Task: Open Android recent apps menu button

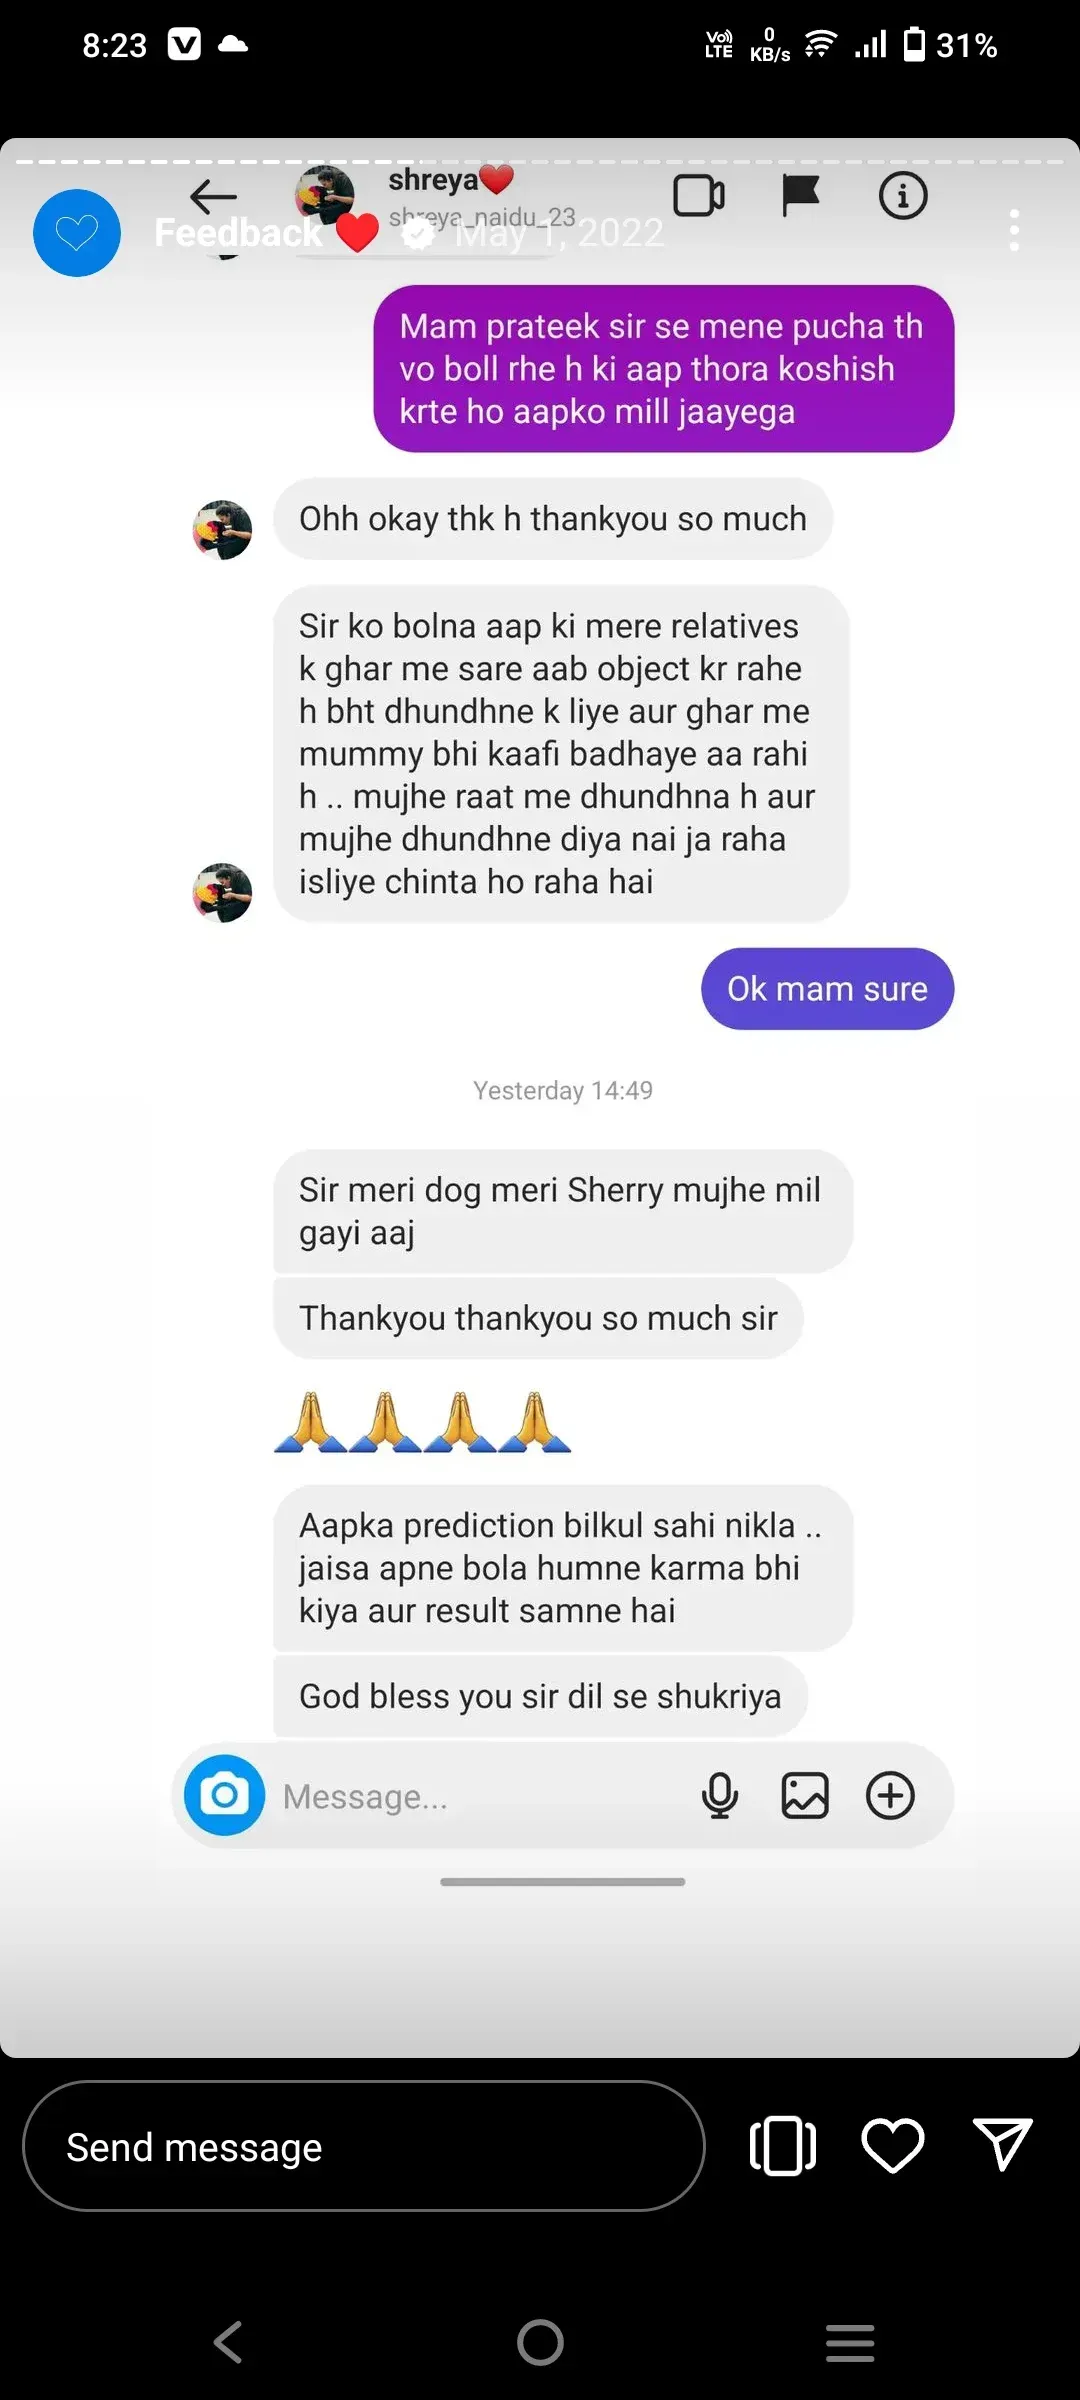Action: pos(850,2343)
